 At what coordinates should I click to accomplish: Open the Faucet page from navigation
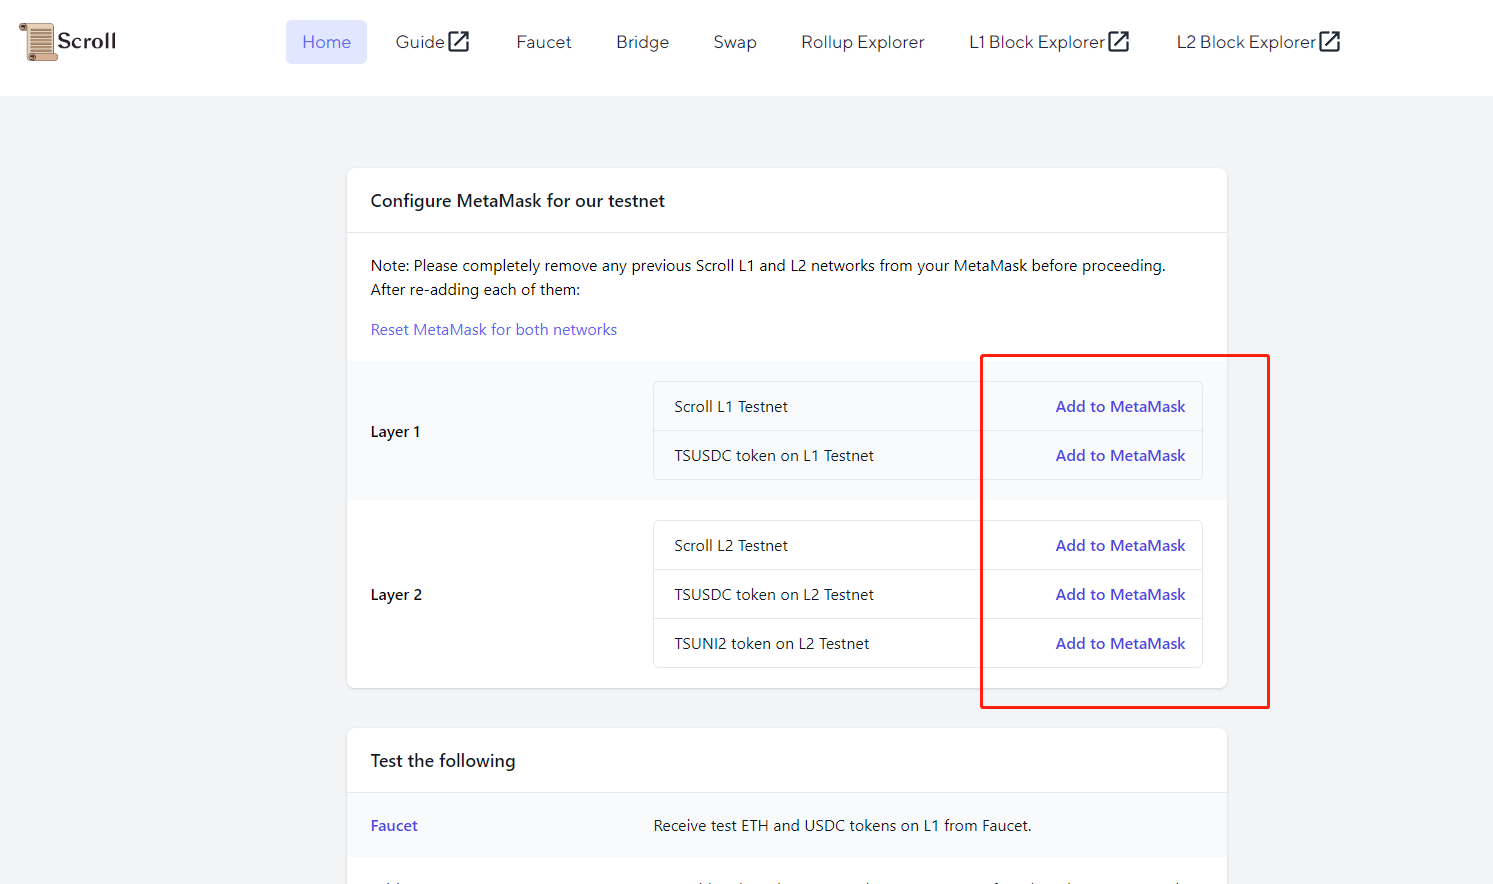click(x=544, y=42)
